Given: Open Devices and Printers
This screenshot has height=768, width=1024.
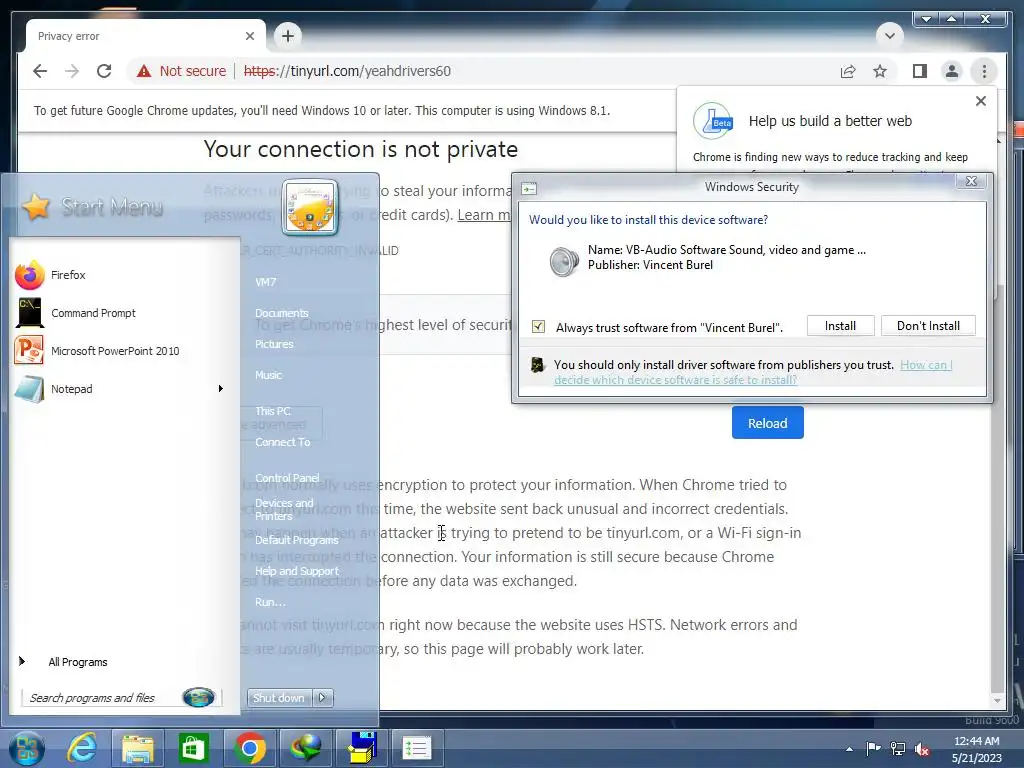Looking at the screenshot, I should [x=284, y=509].
